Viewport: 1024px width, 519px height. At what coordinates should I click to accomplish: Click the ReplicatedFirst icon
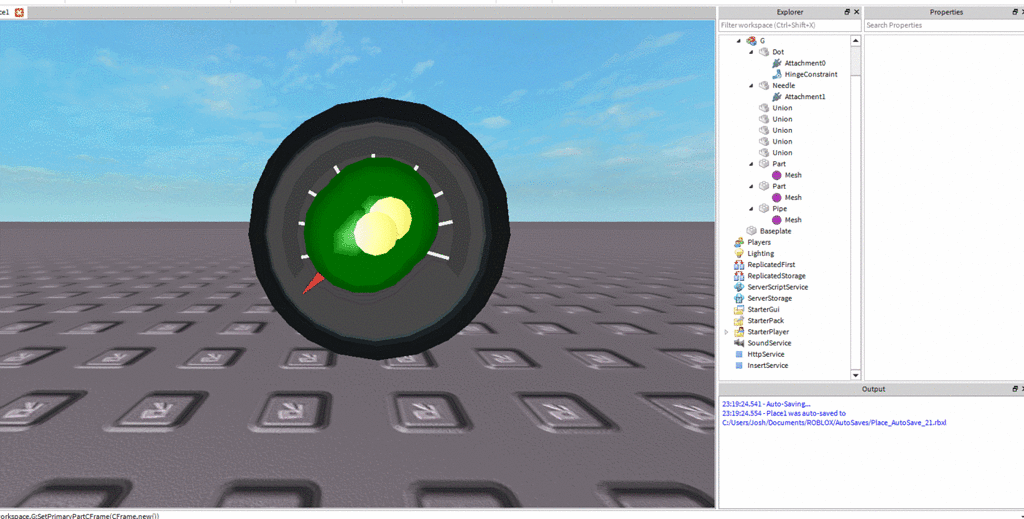coord(739,264)
